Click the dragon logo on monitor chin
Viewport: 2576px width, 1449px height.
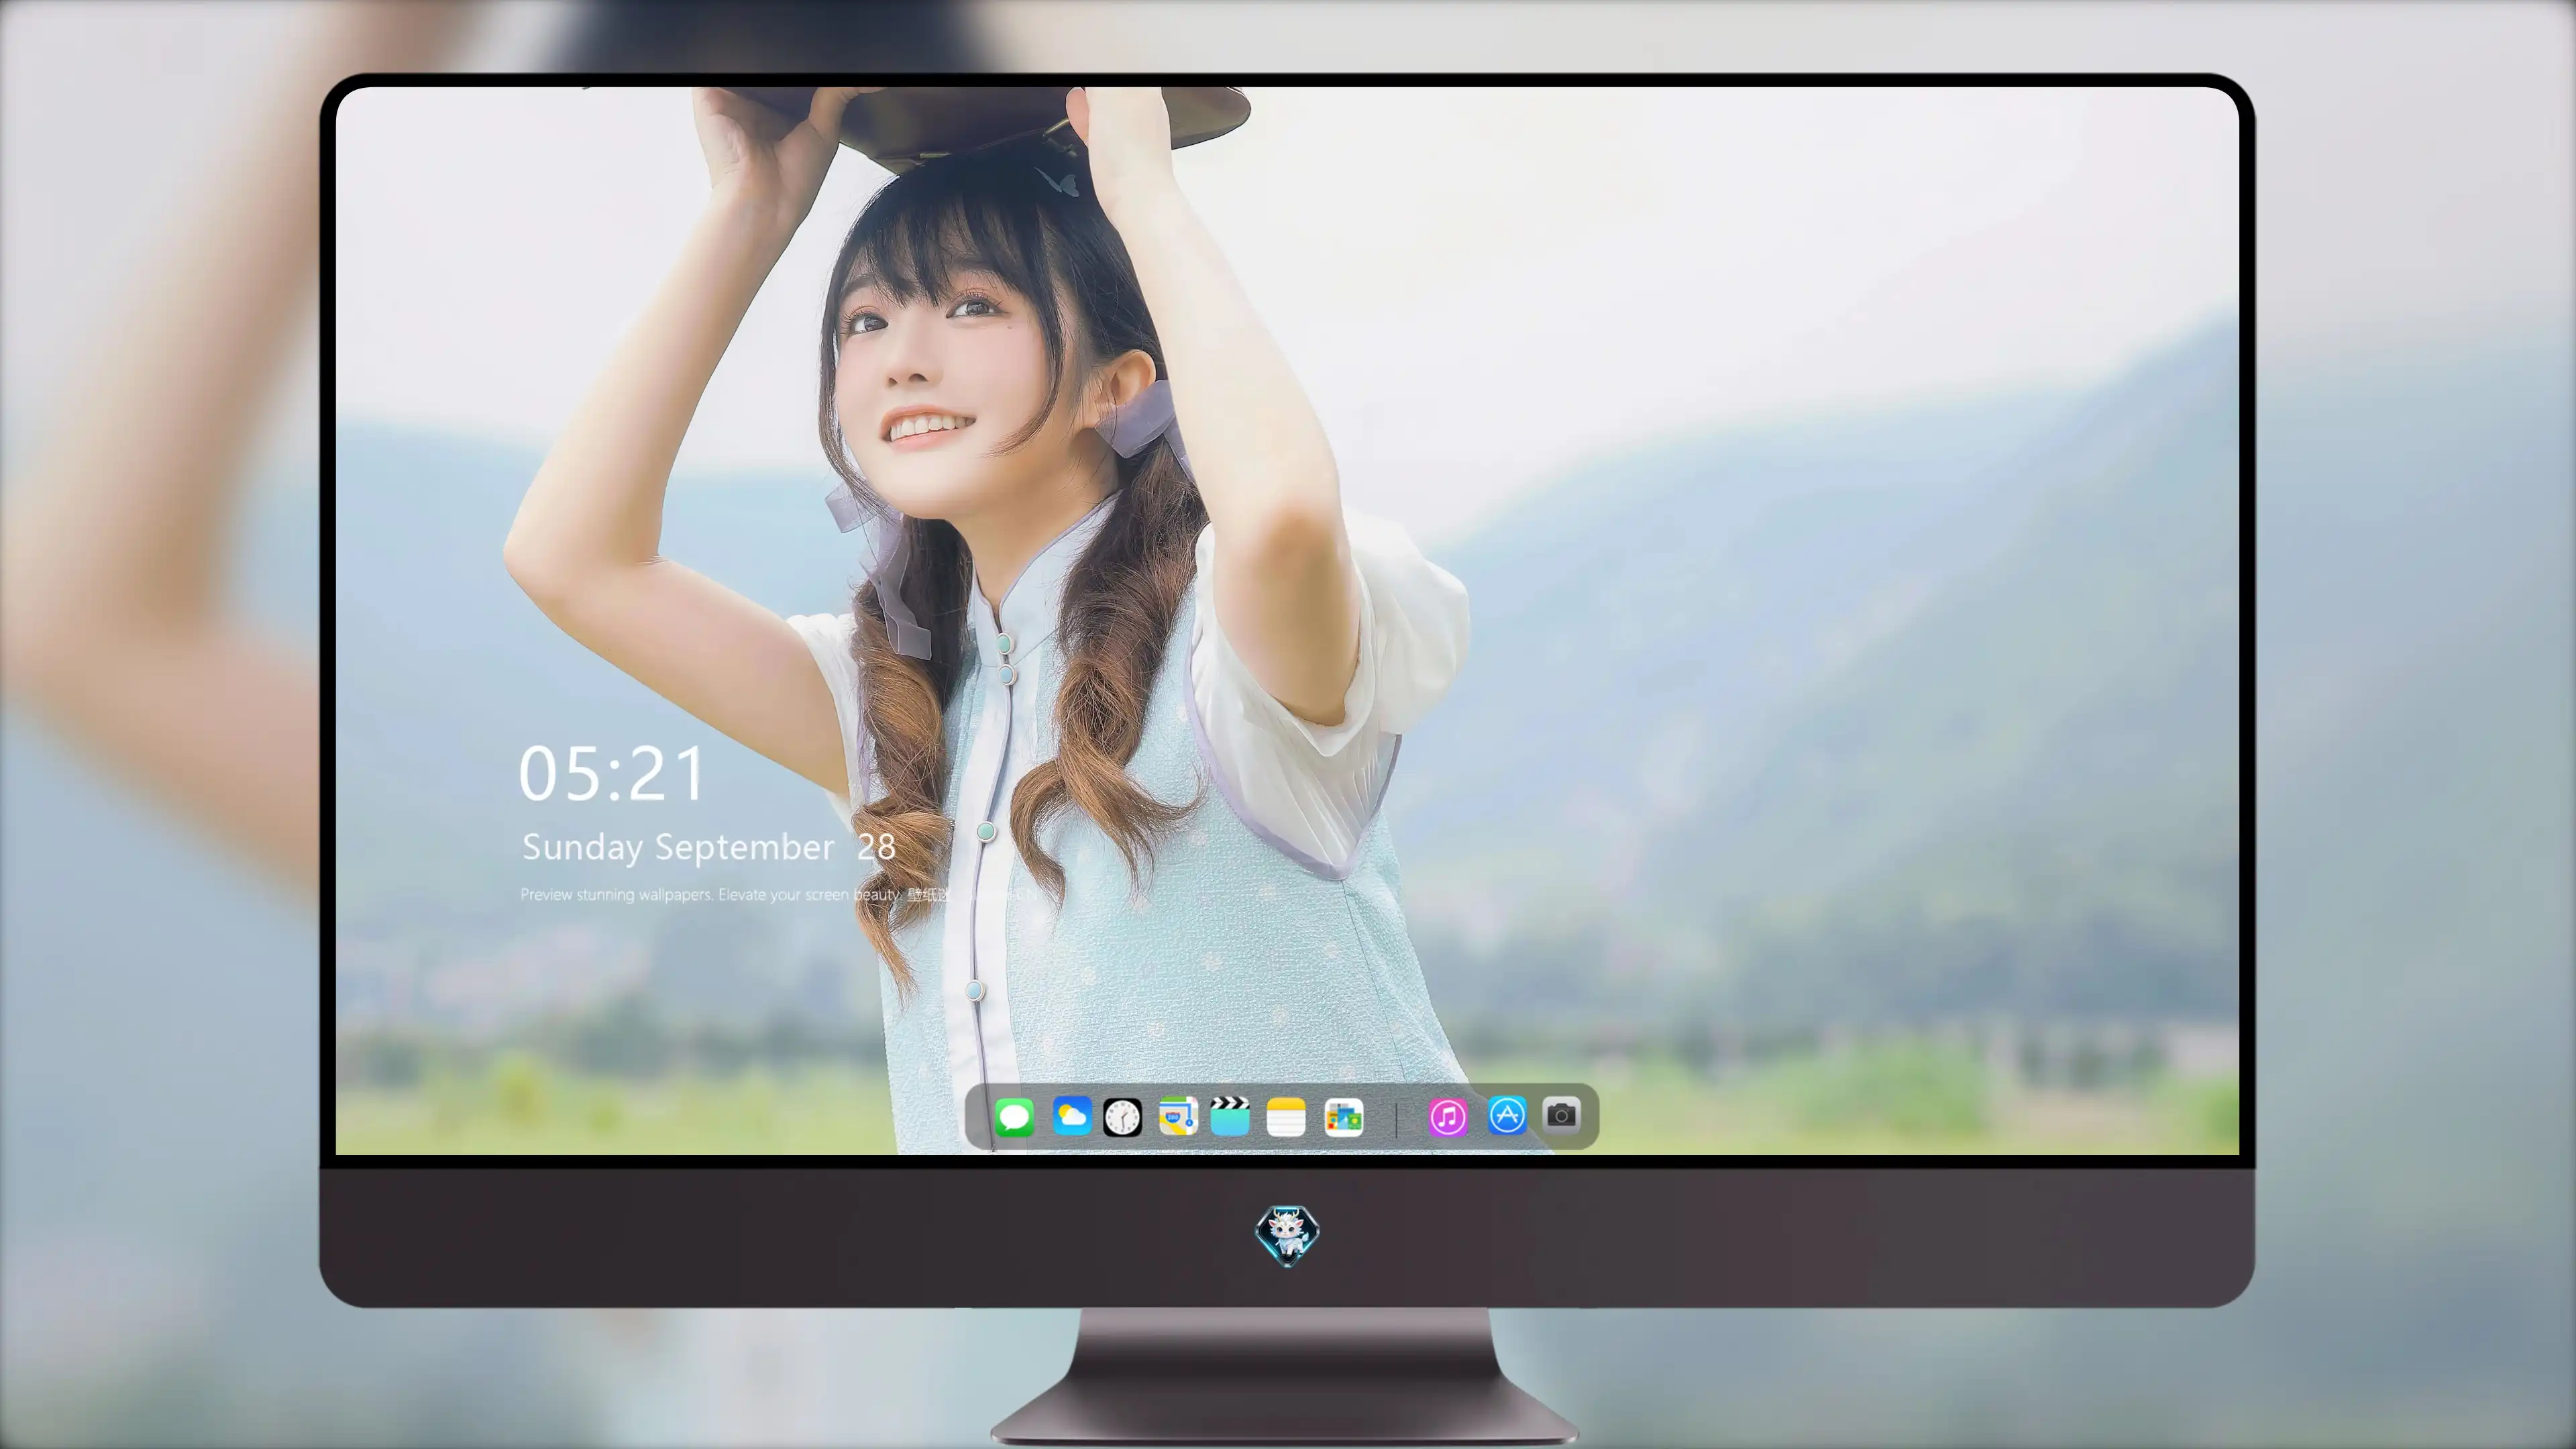(x=1287, y=1236)
